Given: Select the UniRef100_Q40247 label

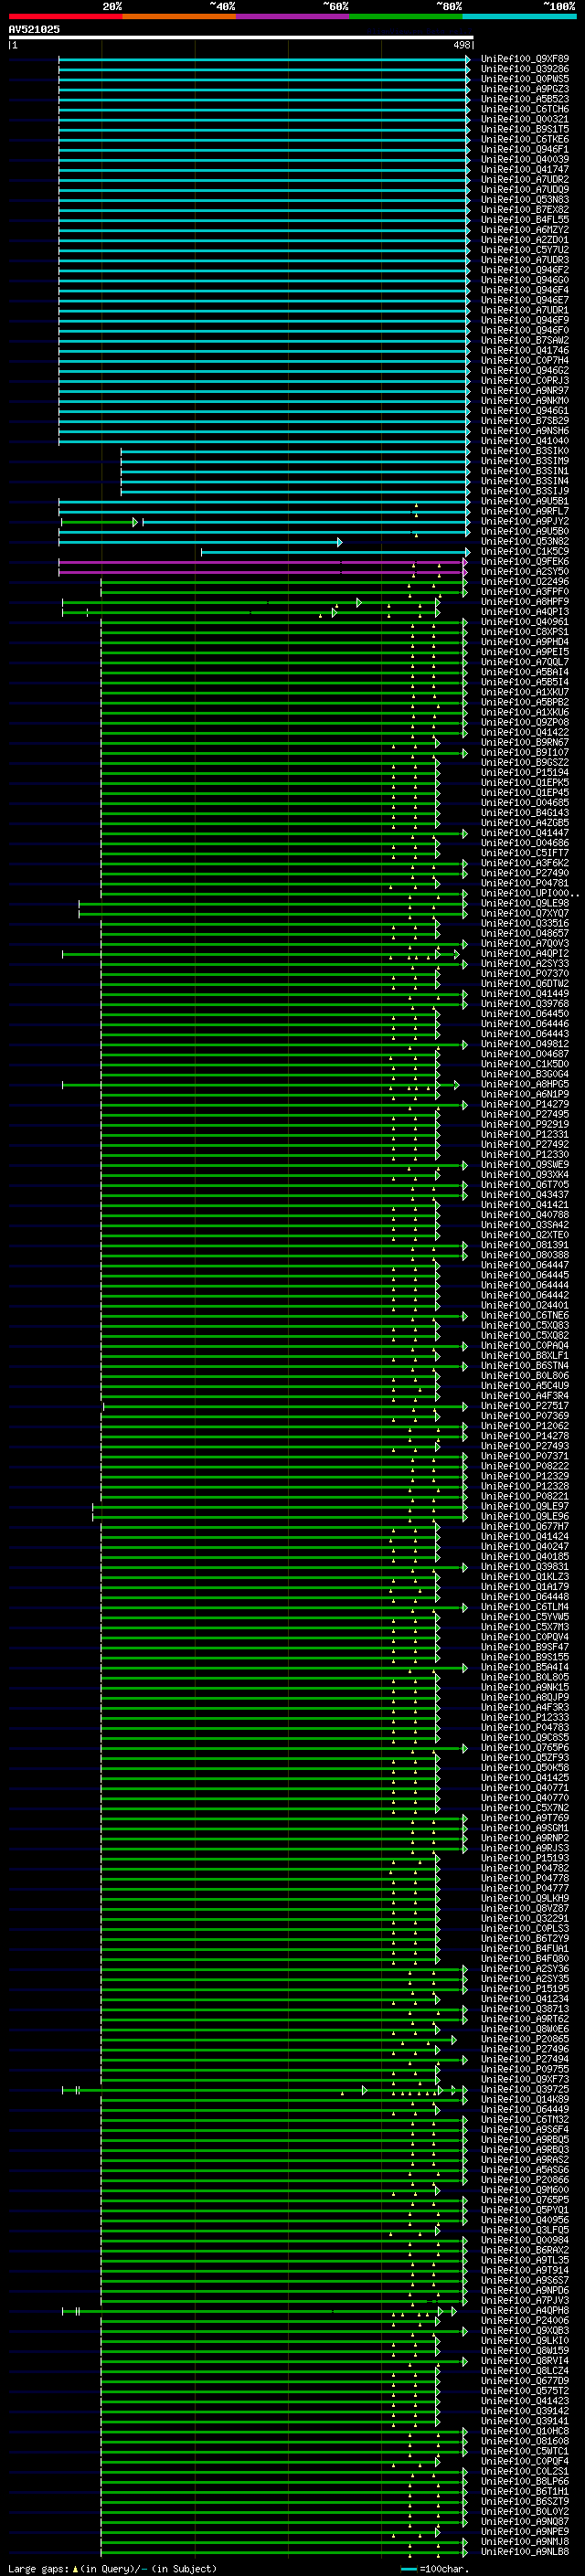Looking at the screenshot, I should (x=524, y=1547).
